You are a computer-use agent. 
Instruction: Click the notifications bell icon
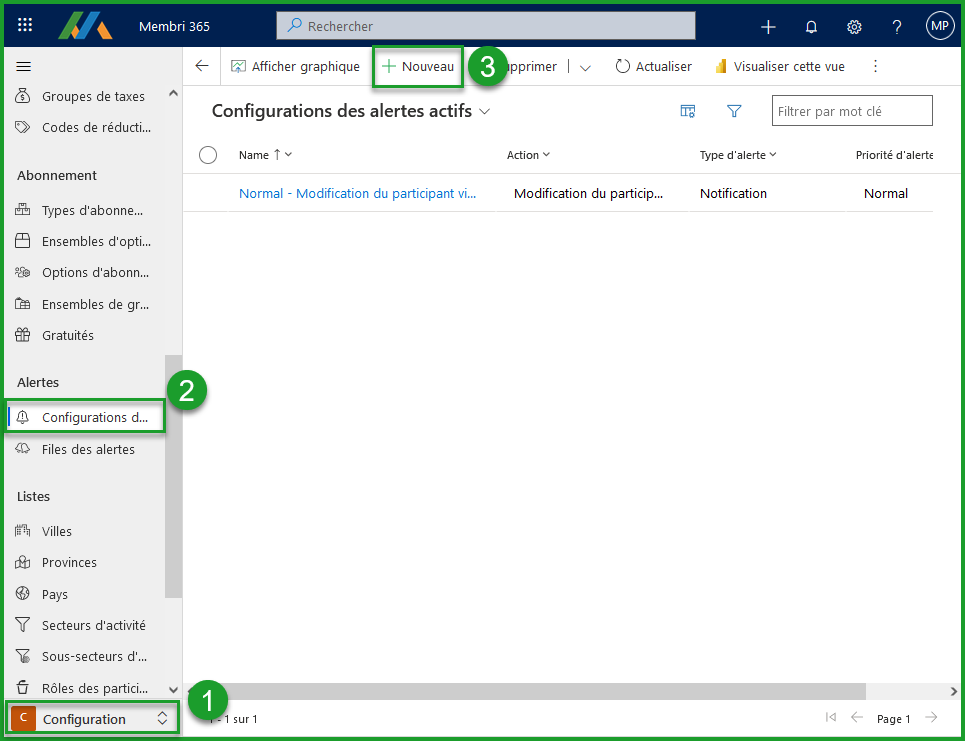[811, 27]
